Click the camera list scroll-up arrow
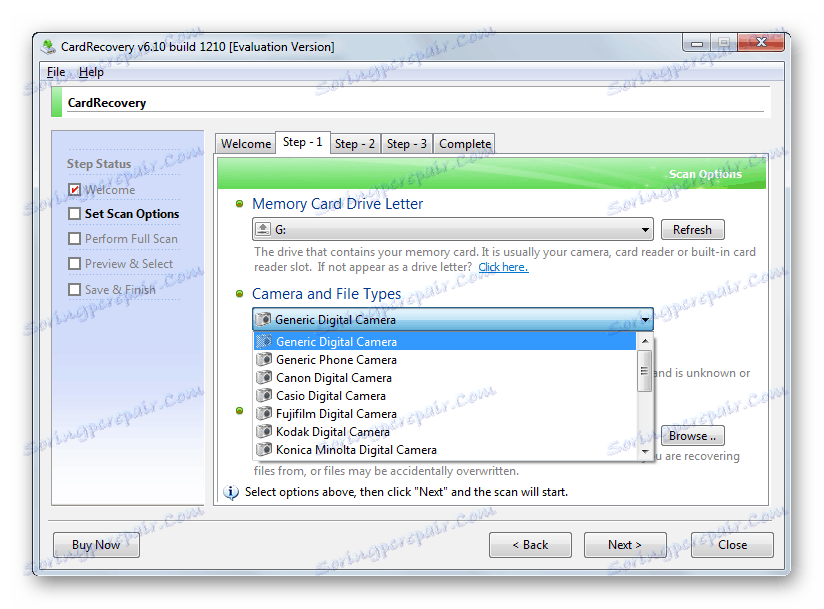The width and height of the screenshot is (824, 609). pyautogui.click(x=645, y=341)
